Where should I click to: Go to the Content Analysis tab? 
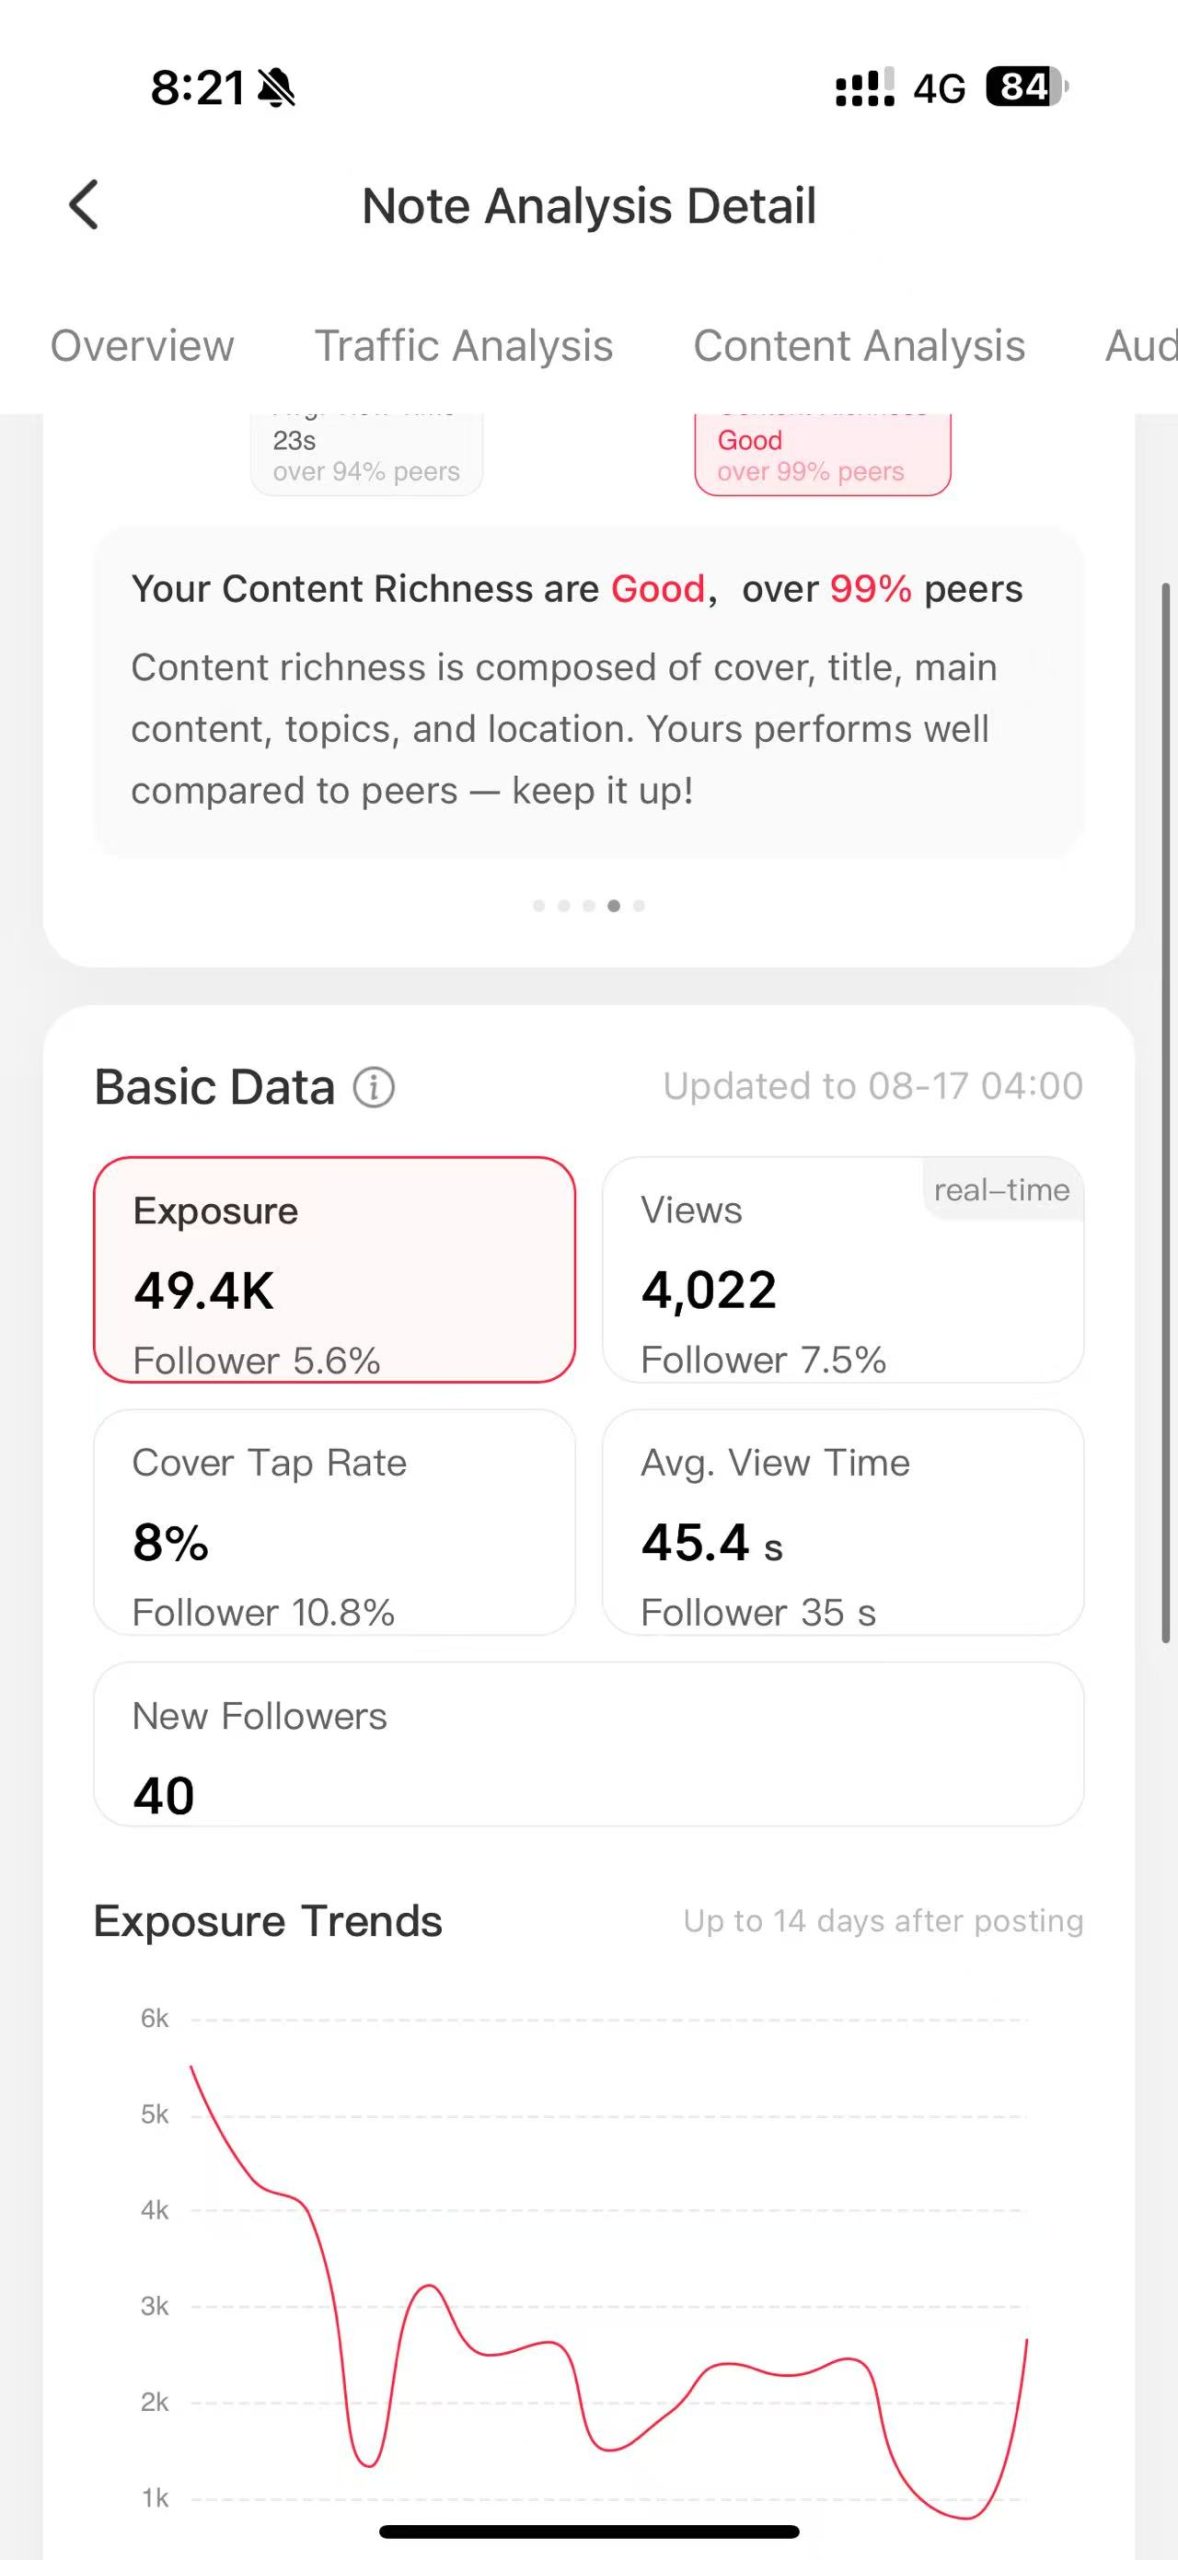(859, 346)
